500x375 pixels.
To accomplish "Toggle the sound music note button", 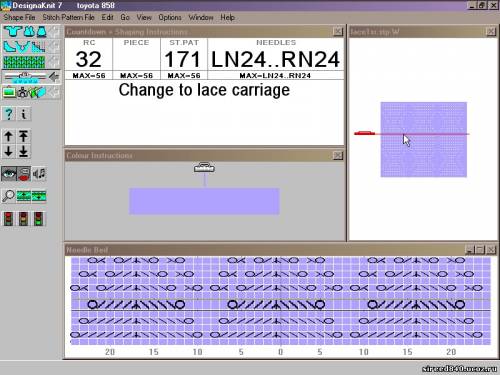I will point(39,174).
